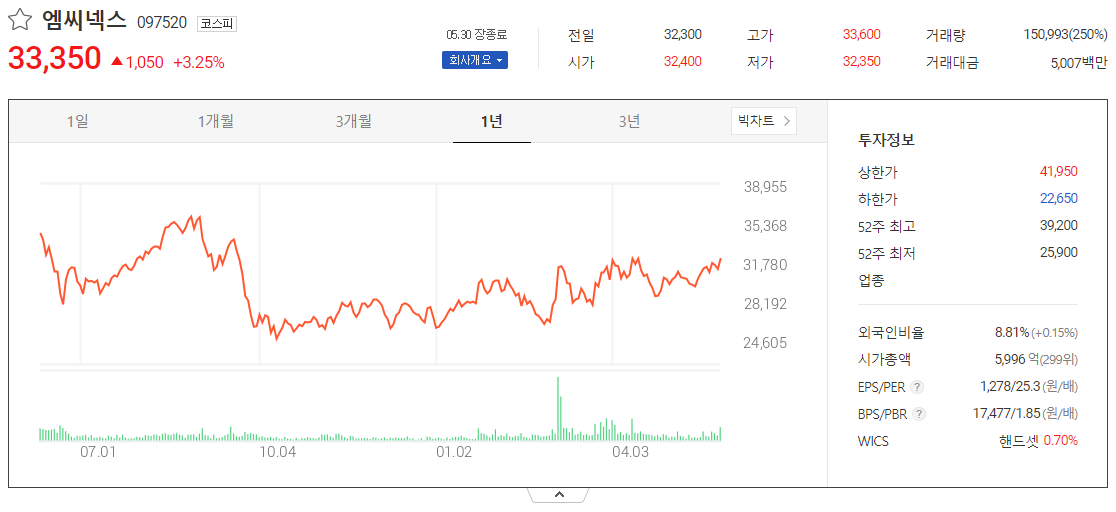
Task: Click the 01.02 date axis label
Action: pyautogui.click(x=454, y=451)
